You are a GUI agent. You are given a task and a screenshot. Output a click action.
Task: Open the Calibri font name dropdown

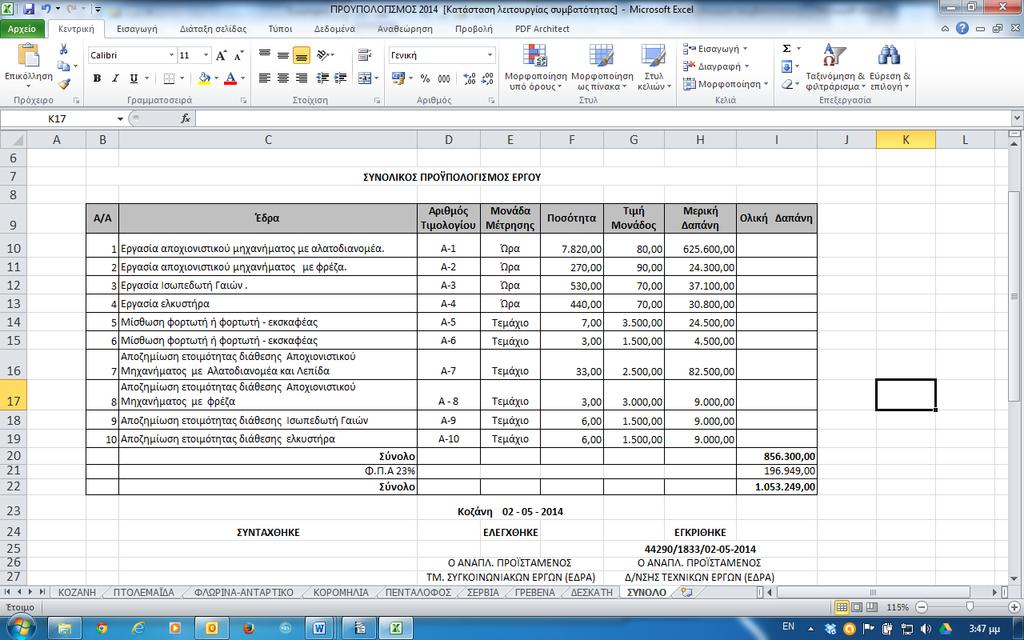172,56
